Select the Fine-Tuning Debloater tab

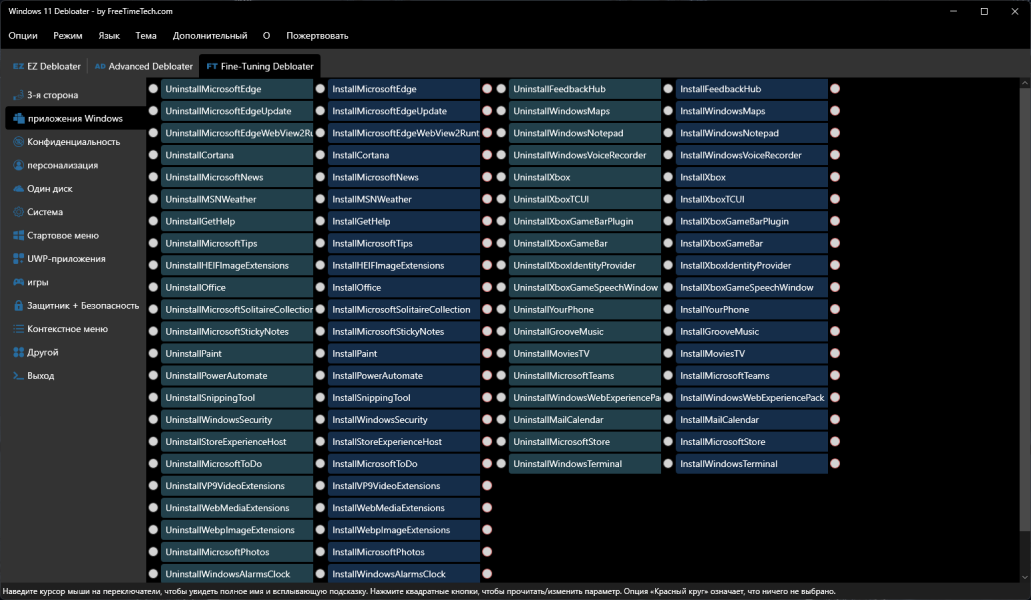[260, 66]
